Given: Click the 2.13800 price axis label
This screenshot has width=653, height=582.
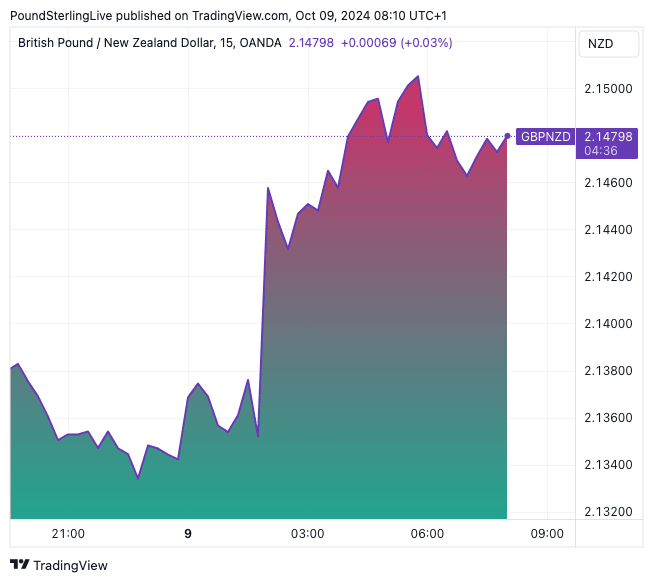Looking at the screenshot, I should (x=608, y=371).
